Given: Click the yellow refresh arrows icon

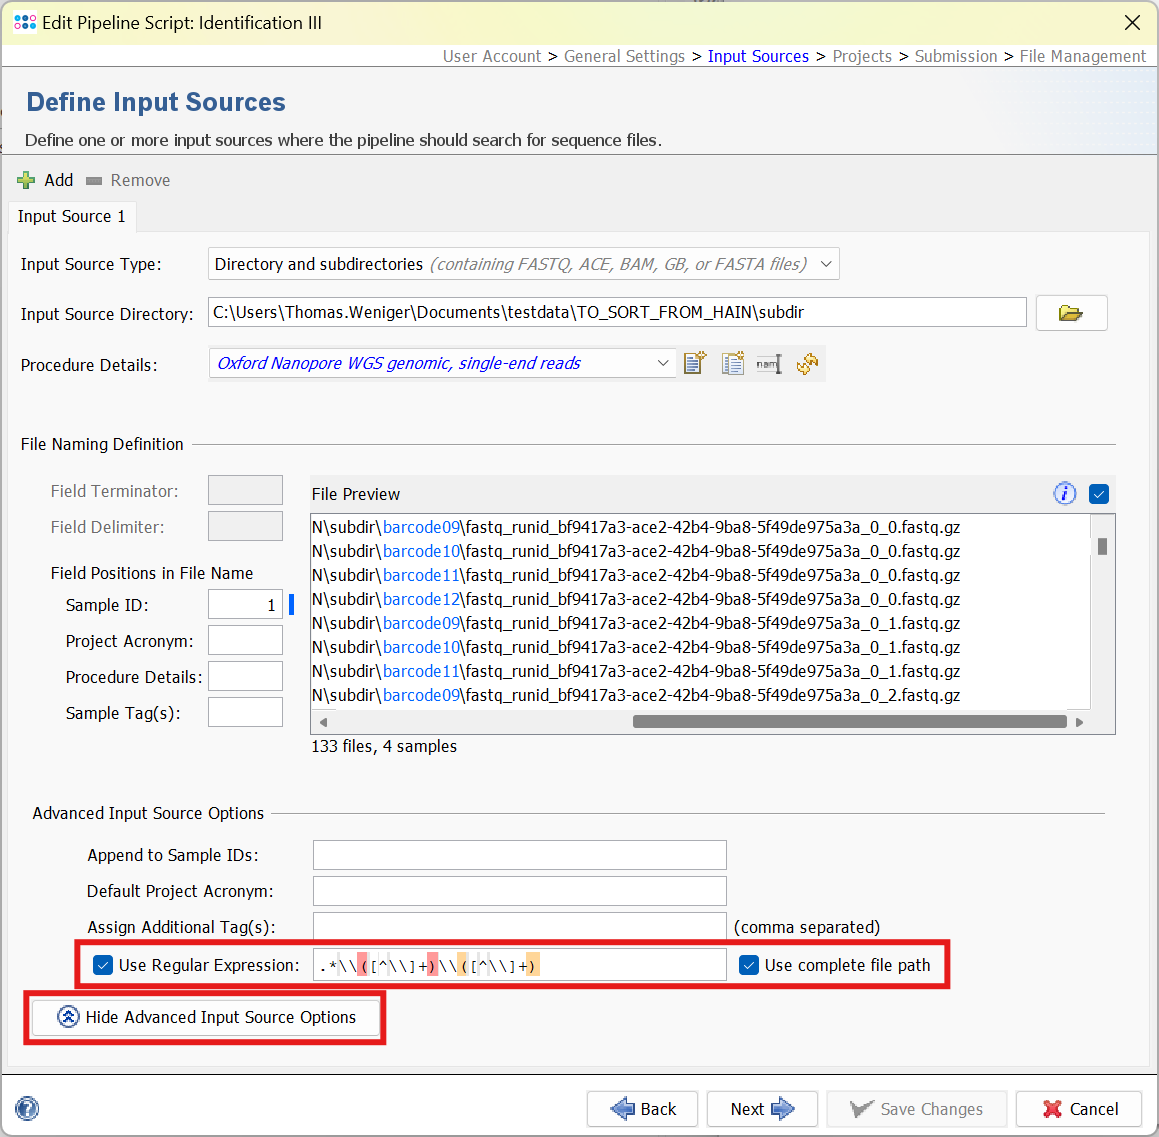Looking at the screenshot, I should click(x=807, y=364).
